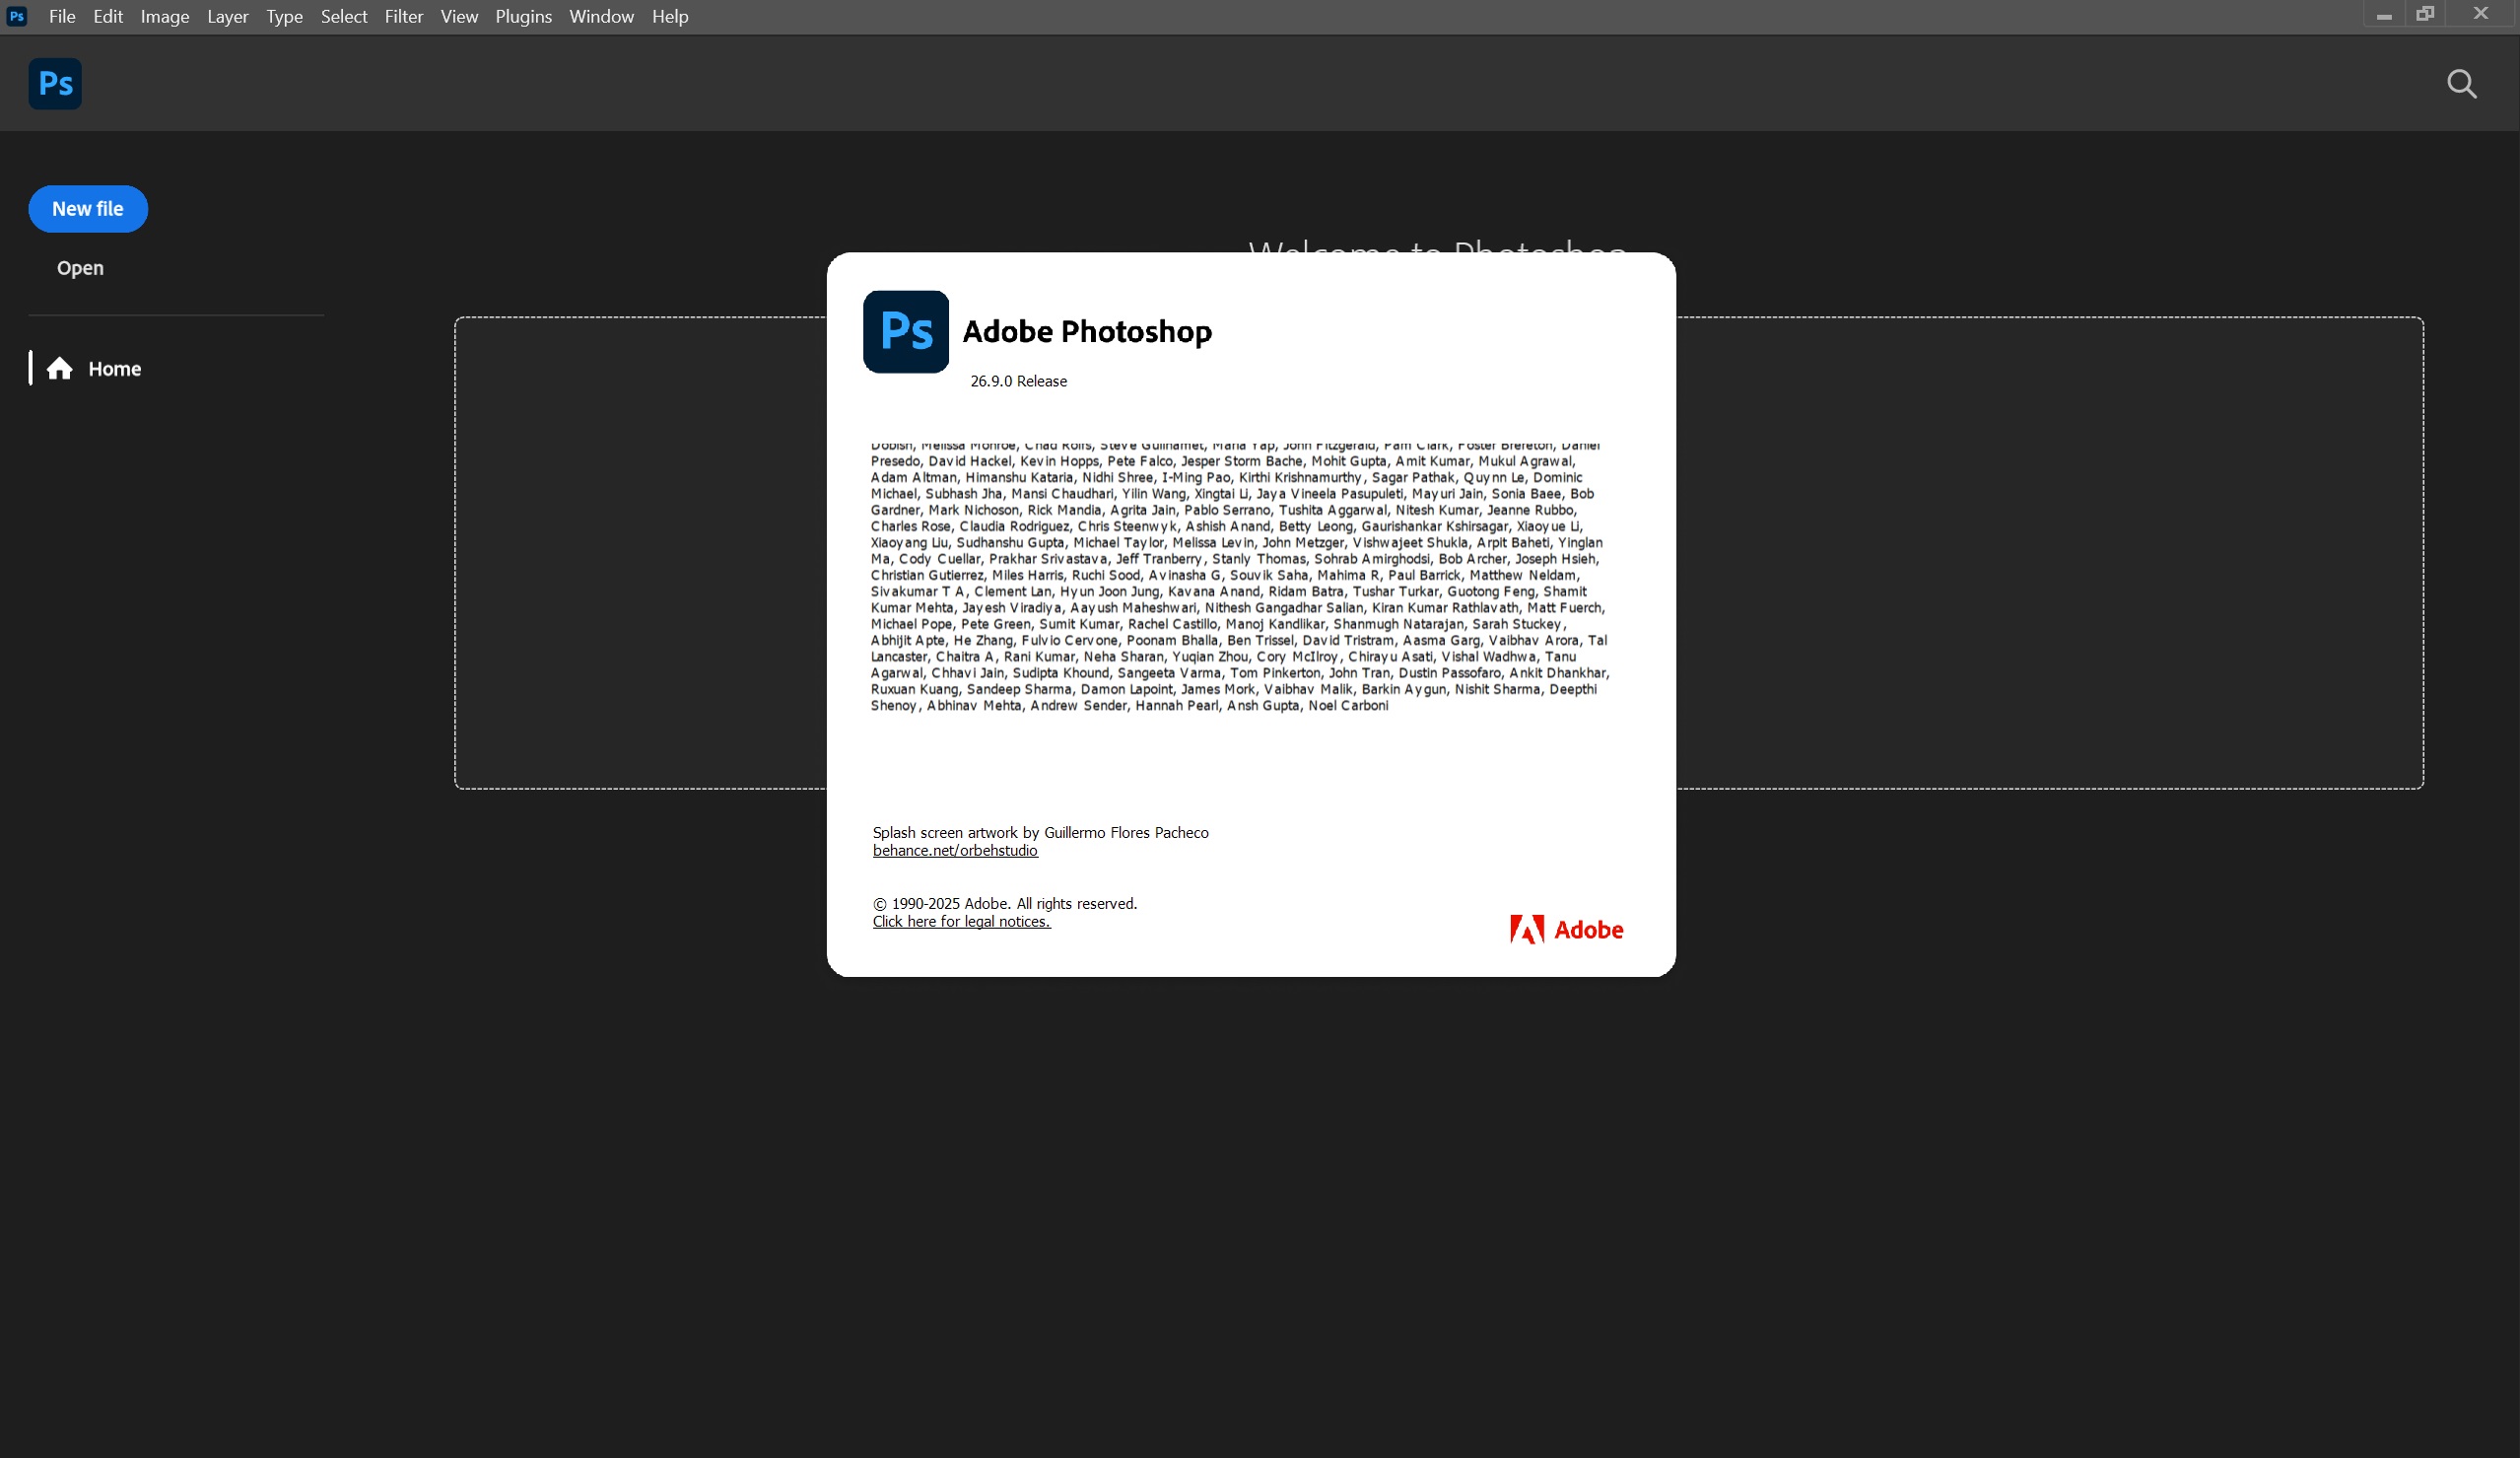Click the Splash screen artwork credit text

(1040, 833)
